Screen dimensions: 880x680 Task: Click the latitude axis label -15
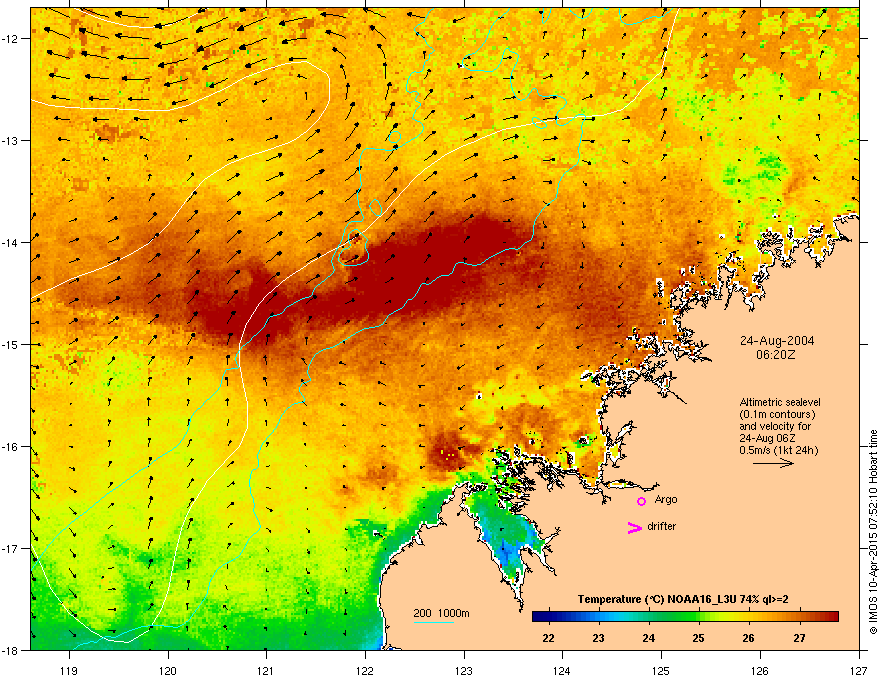coord(11,344)
